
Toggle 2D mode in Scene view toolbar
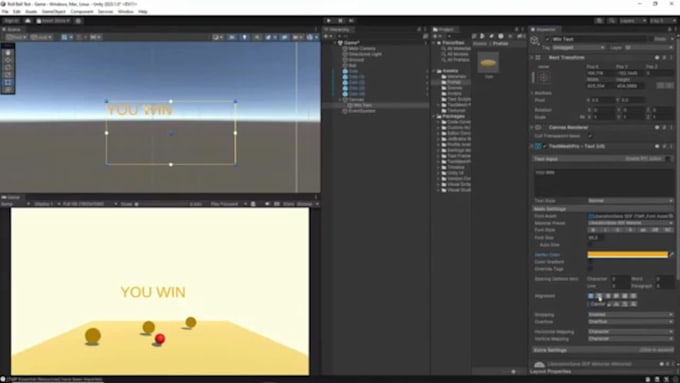pos(232,37)
